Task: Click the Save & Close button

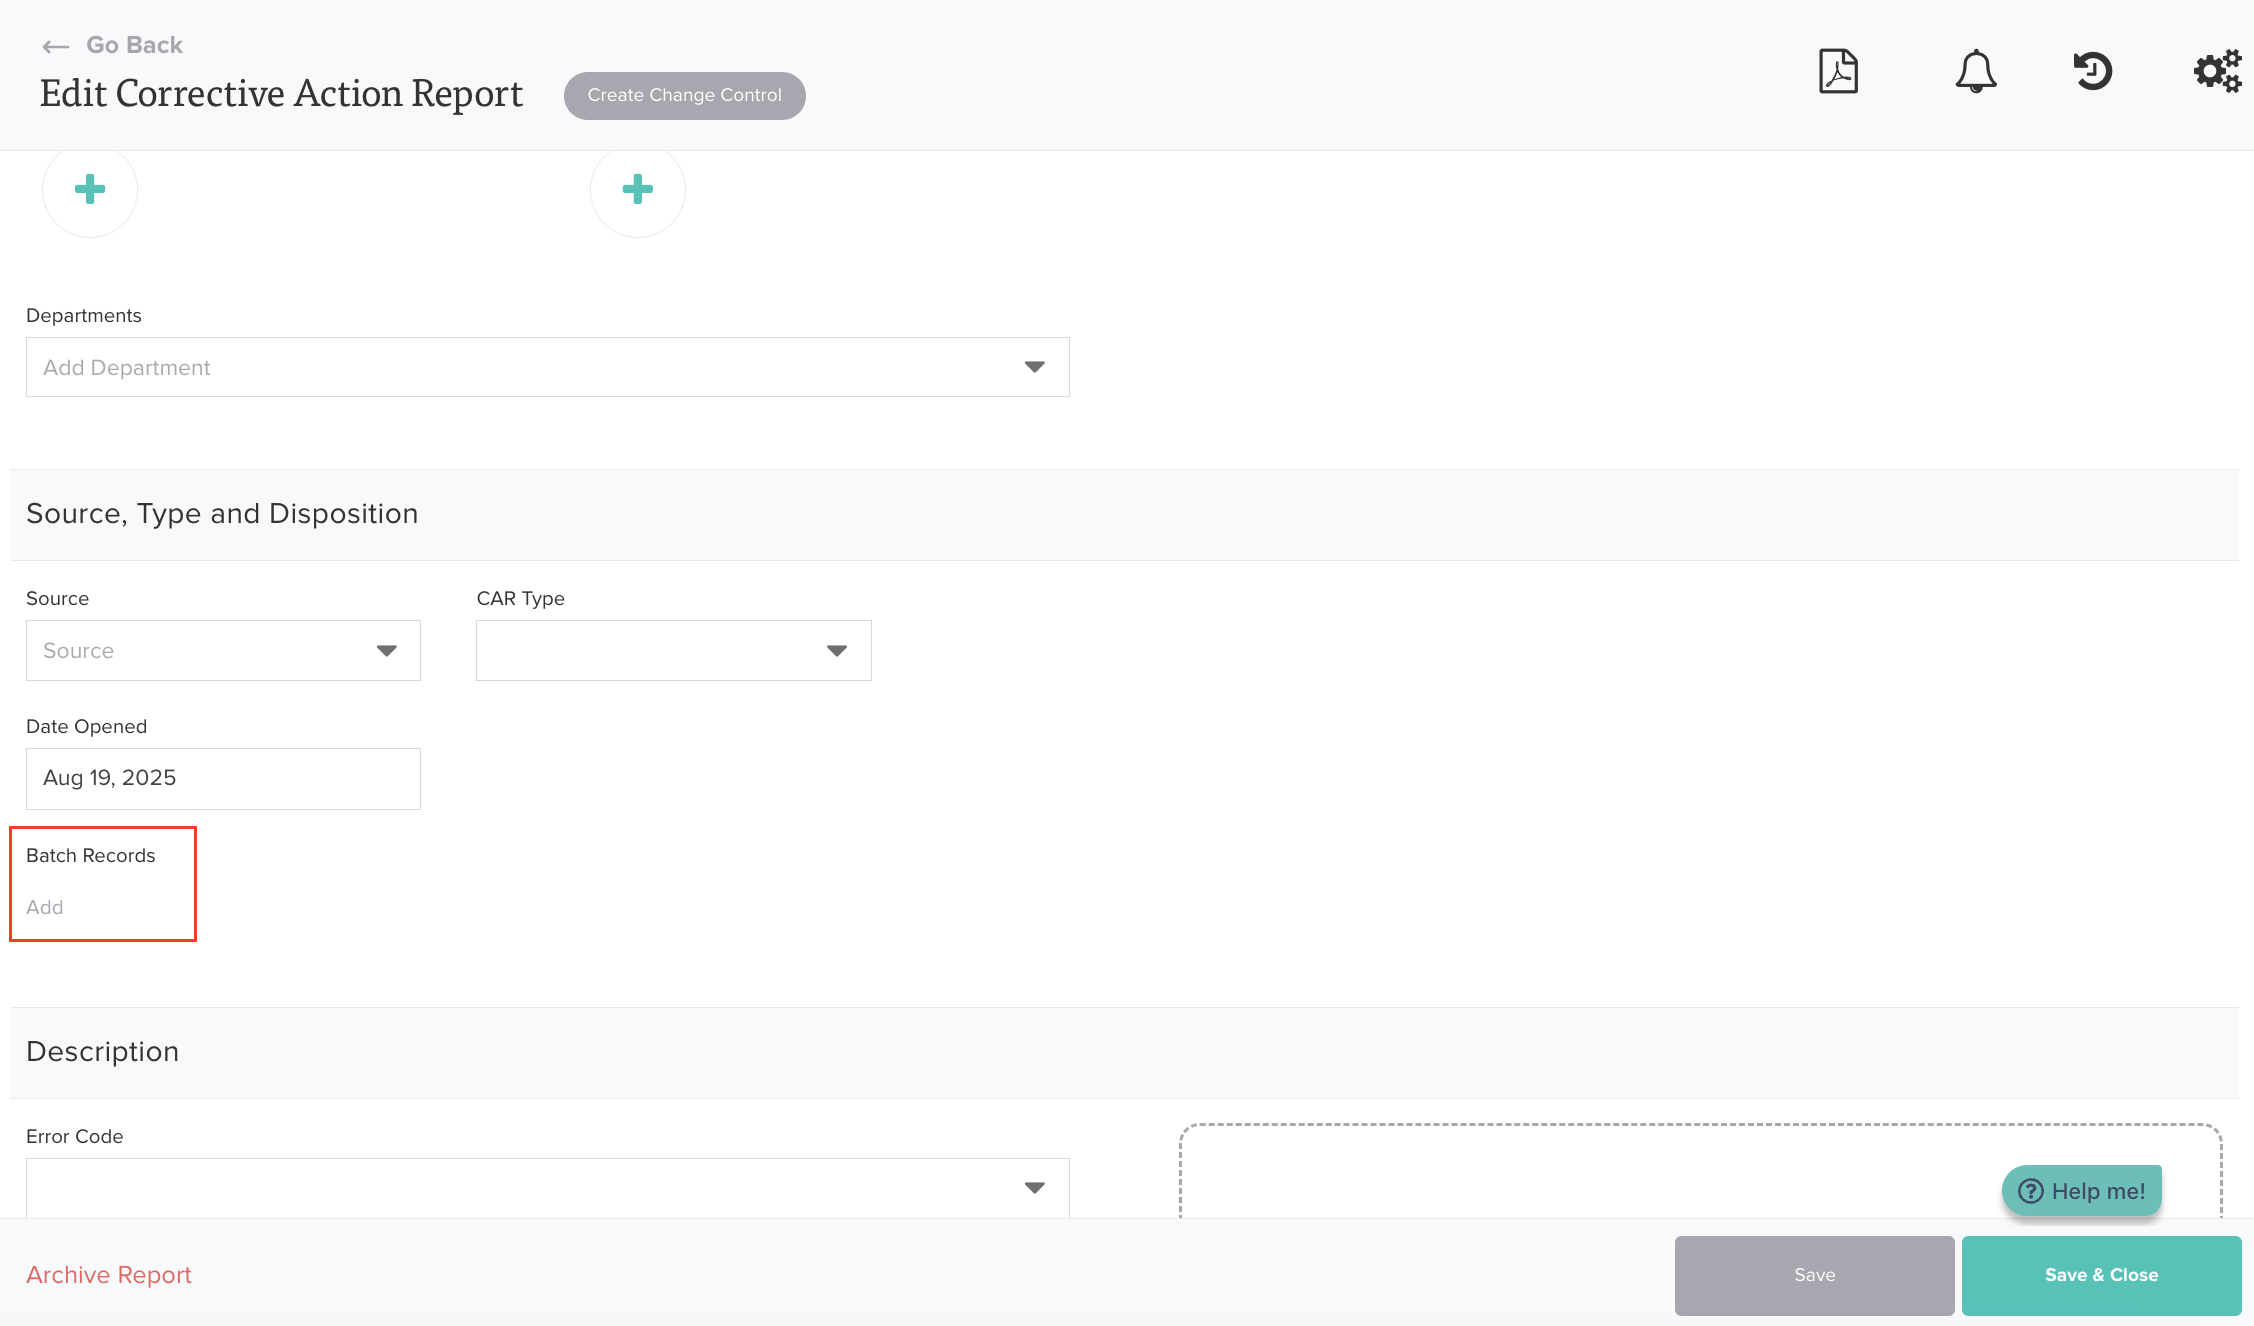Action: (x=2101, y=1275)
